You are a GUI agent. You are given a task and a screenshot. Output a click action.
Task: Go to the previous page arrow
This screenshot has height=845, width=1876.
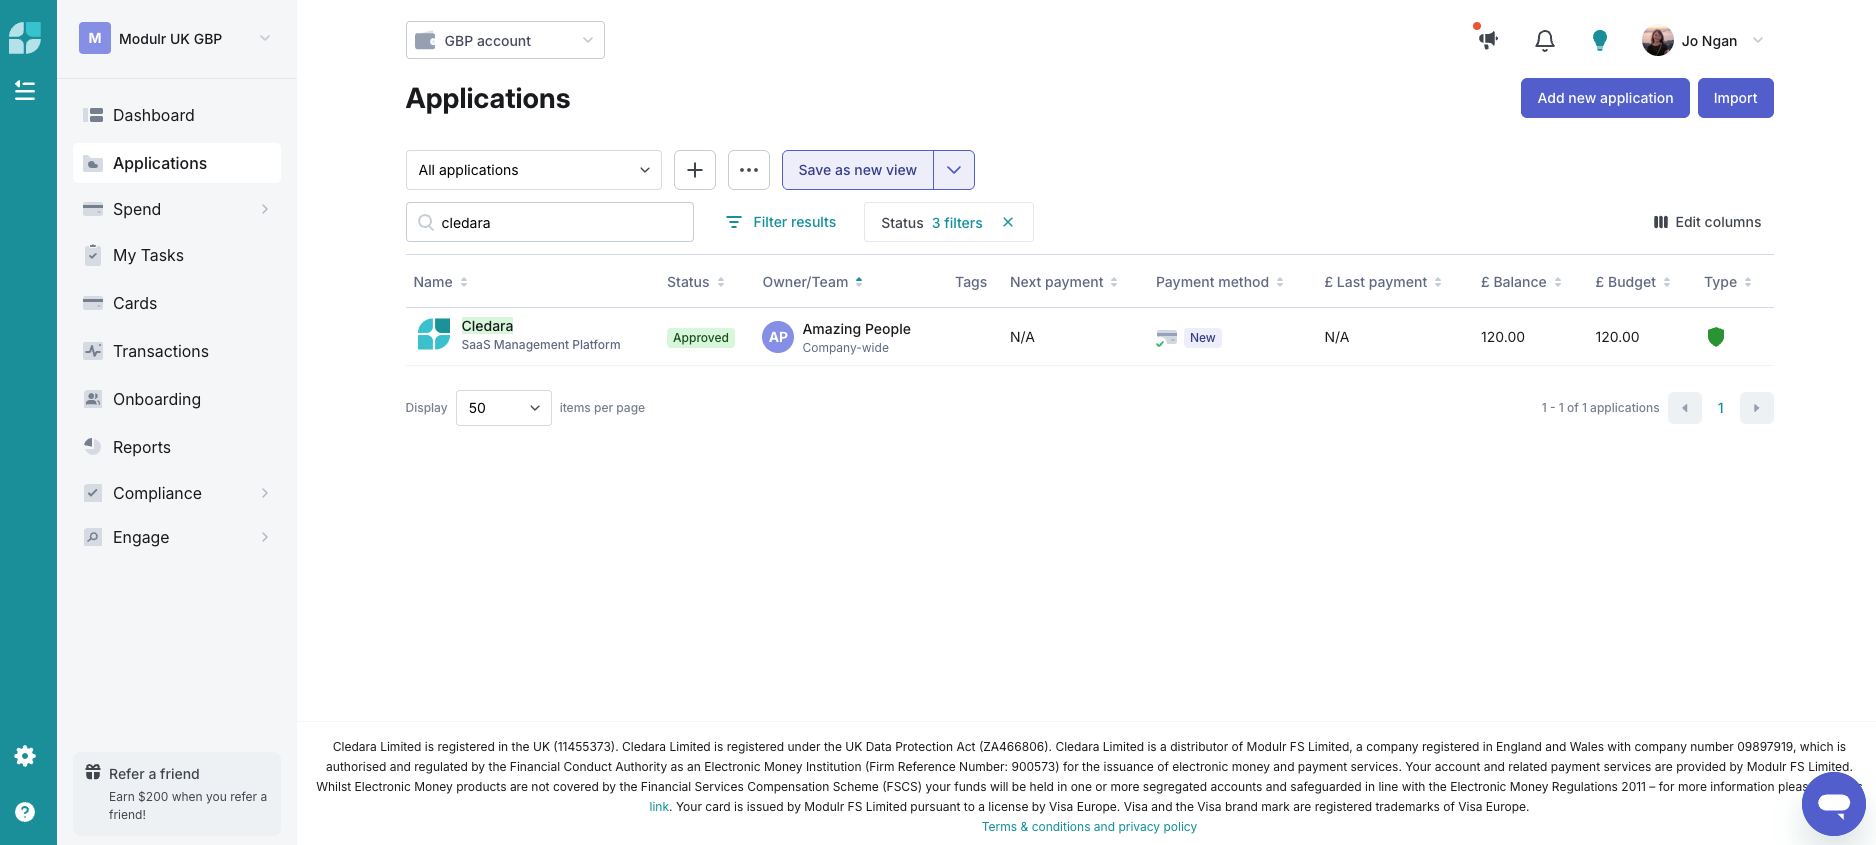coord(1685,408)
